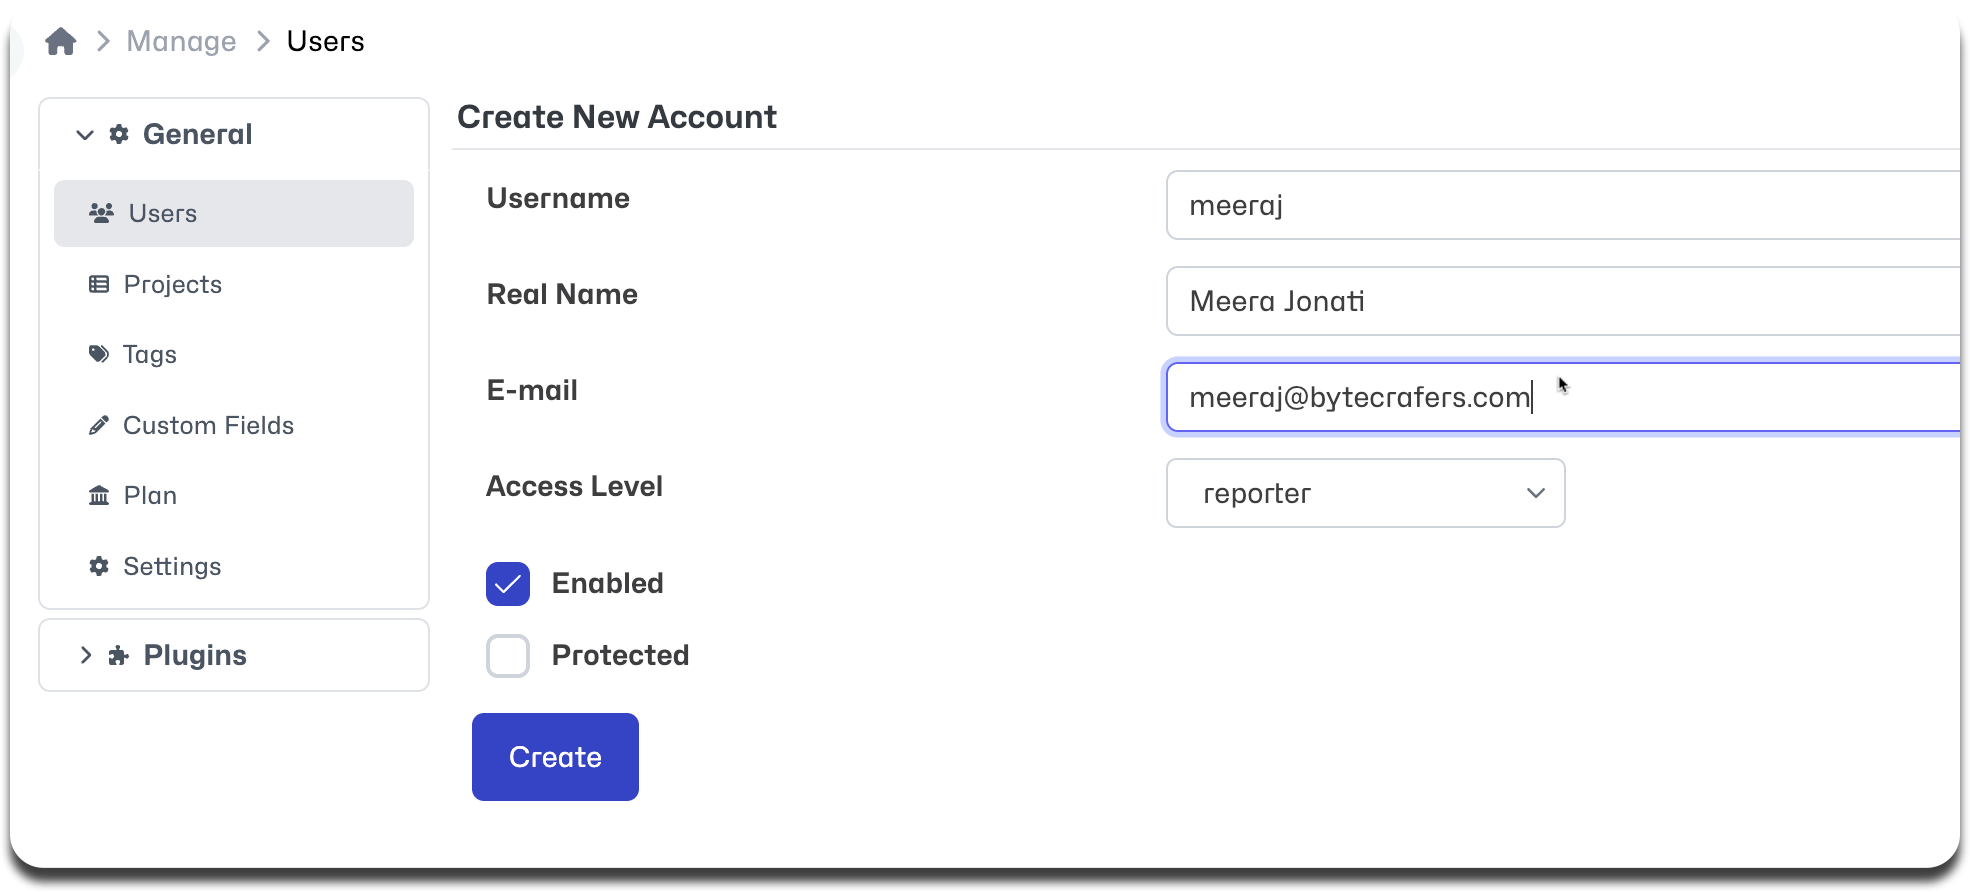Screen dimensions: 1970x892
Task: Collapse the General section chevron
Action: pos(85,134)
